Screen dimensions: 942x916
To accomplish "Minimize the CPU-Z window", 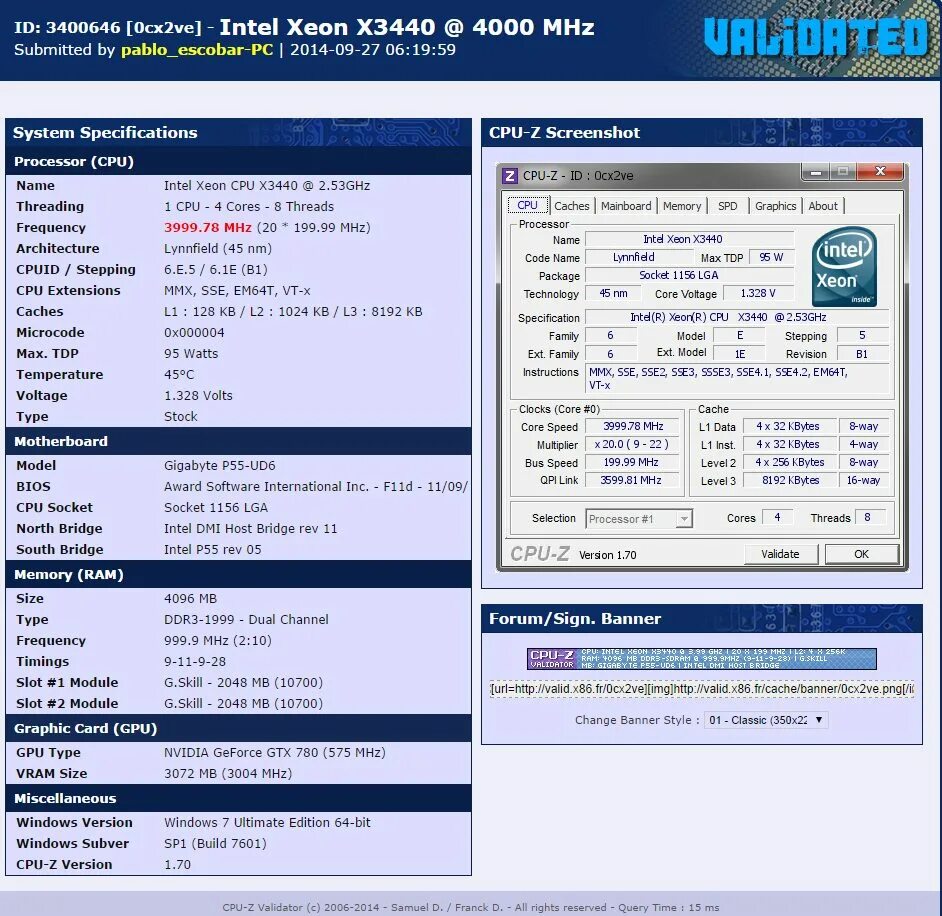I will (x=816, y=172).
